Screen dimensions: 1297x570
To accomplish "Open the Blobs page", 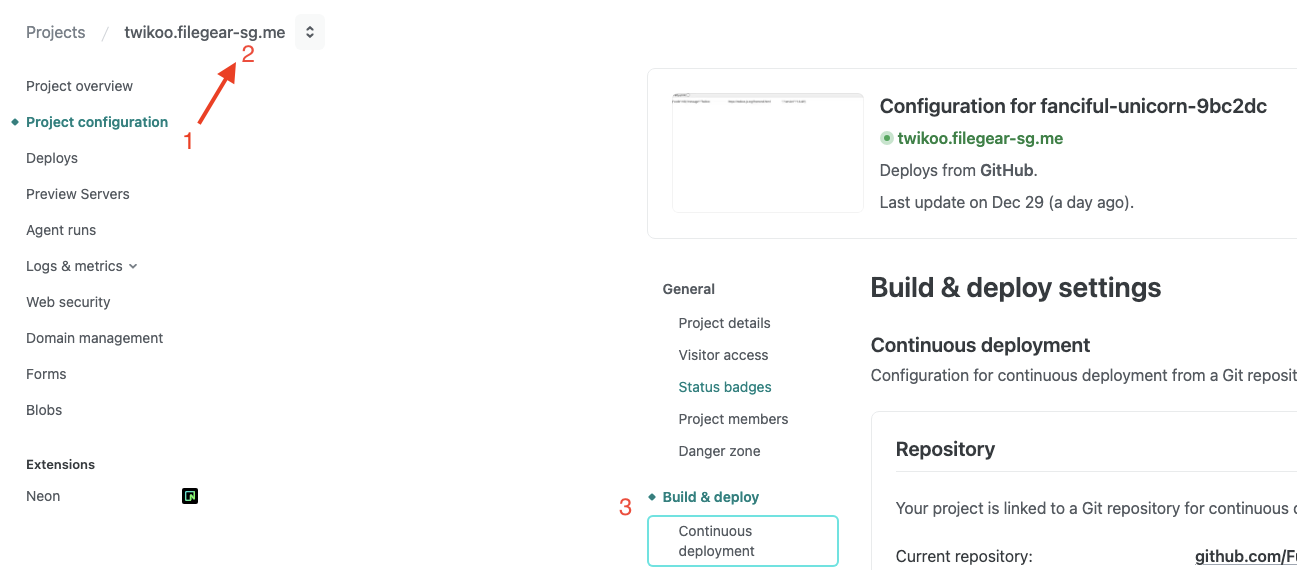I will 44,410.
